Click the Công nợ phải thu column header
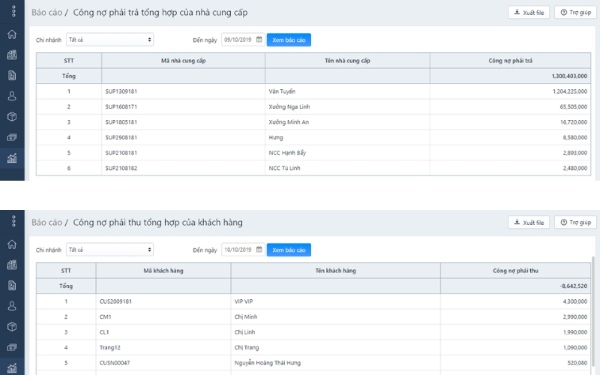Image resolution: width=600 pixels, height=375 pixels. (x=515, y=271)
